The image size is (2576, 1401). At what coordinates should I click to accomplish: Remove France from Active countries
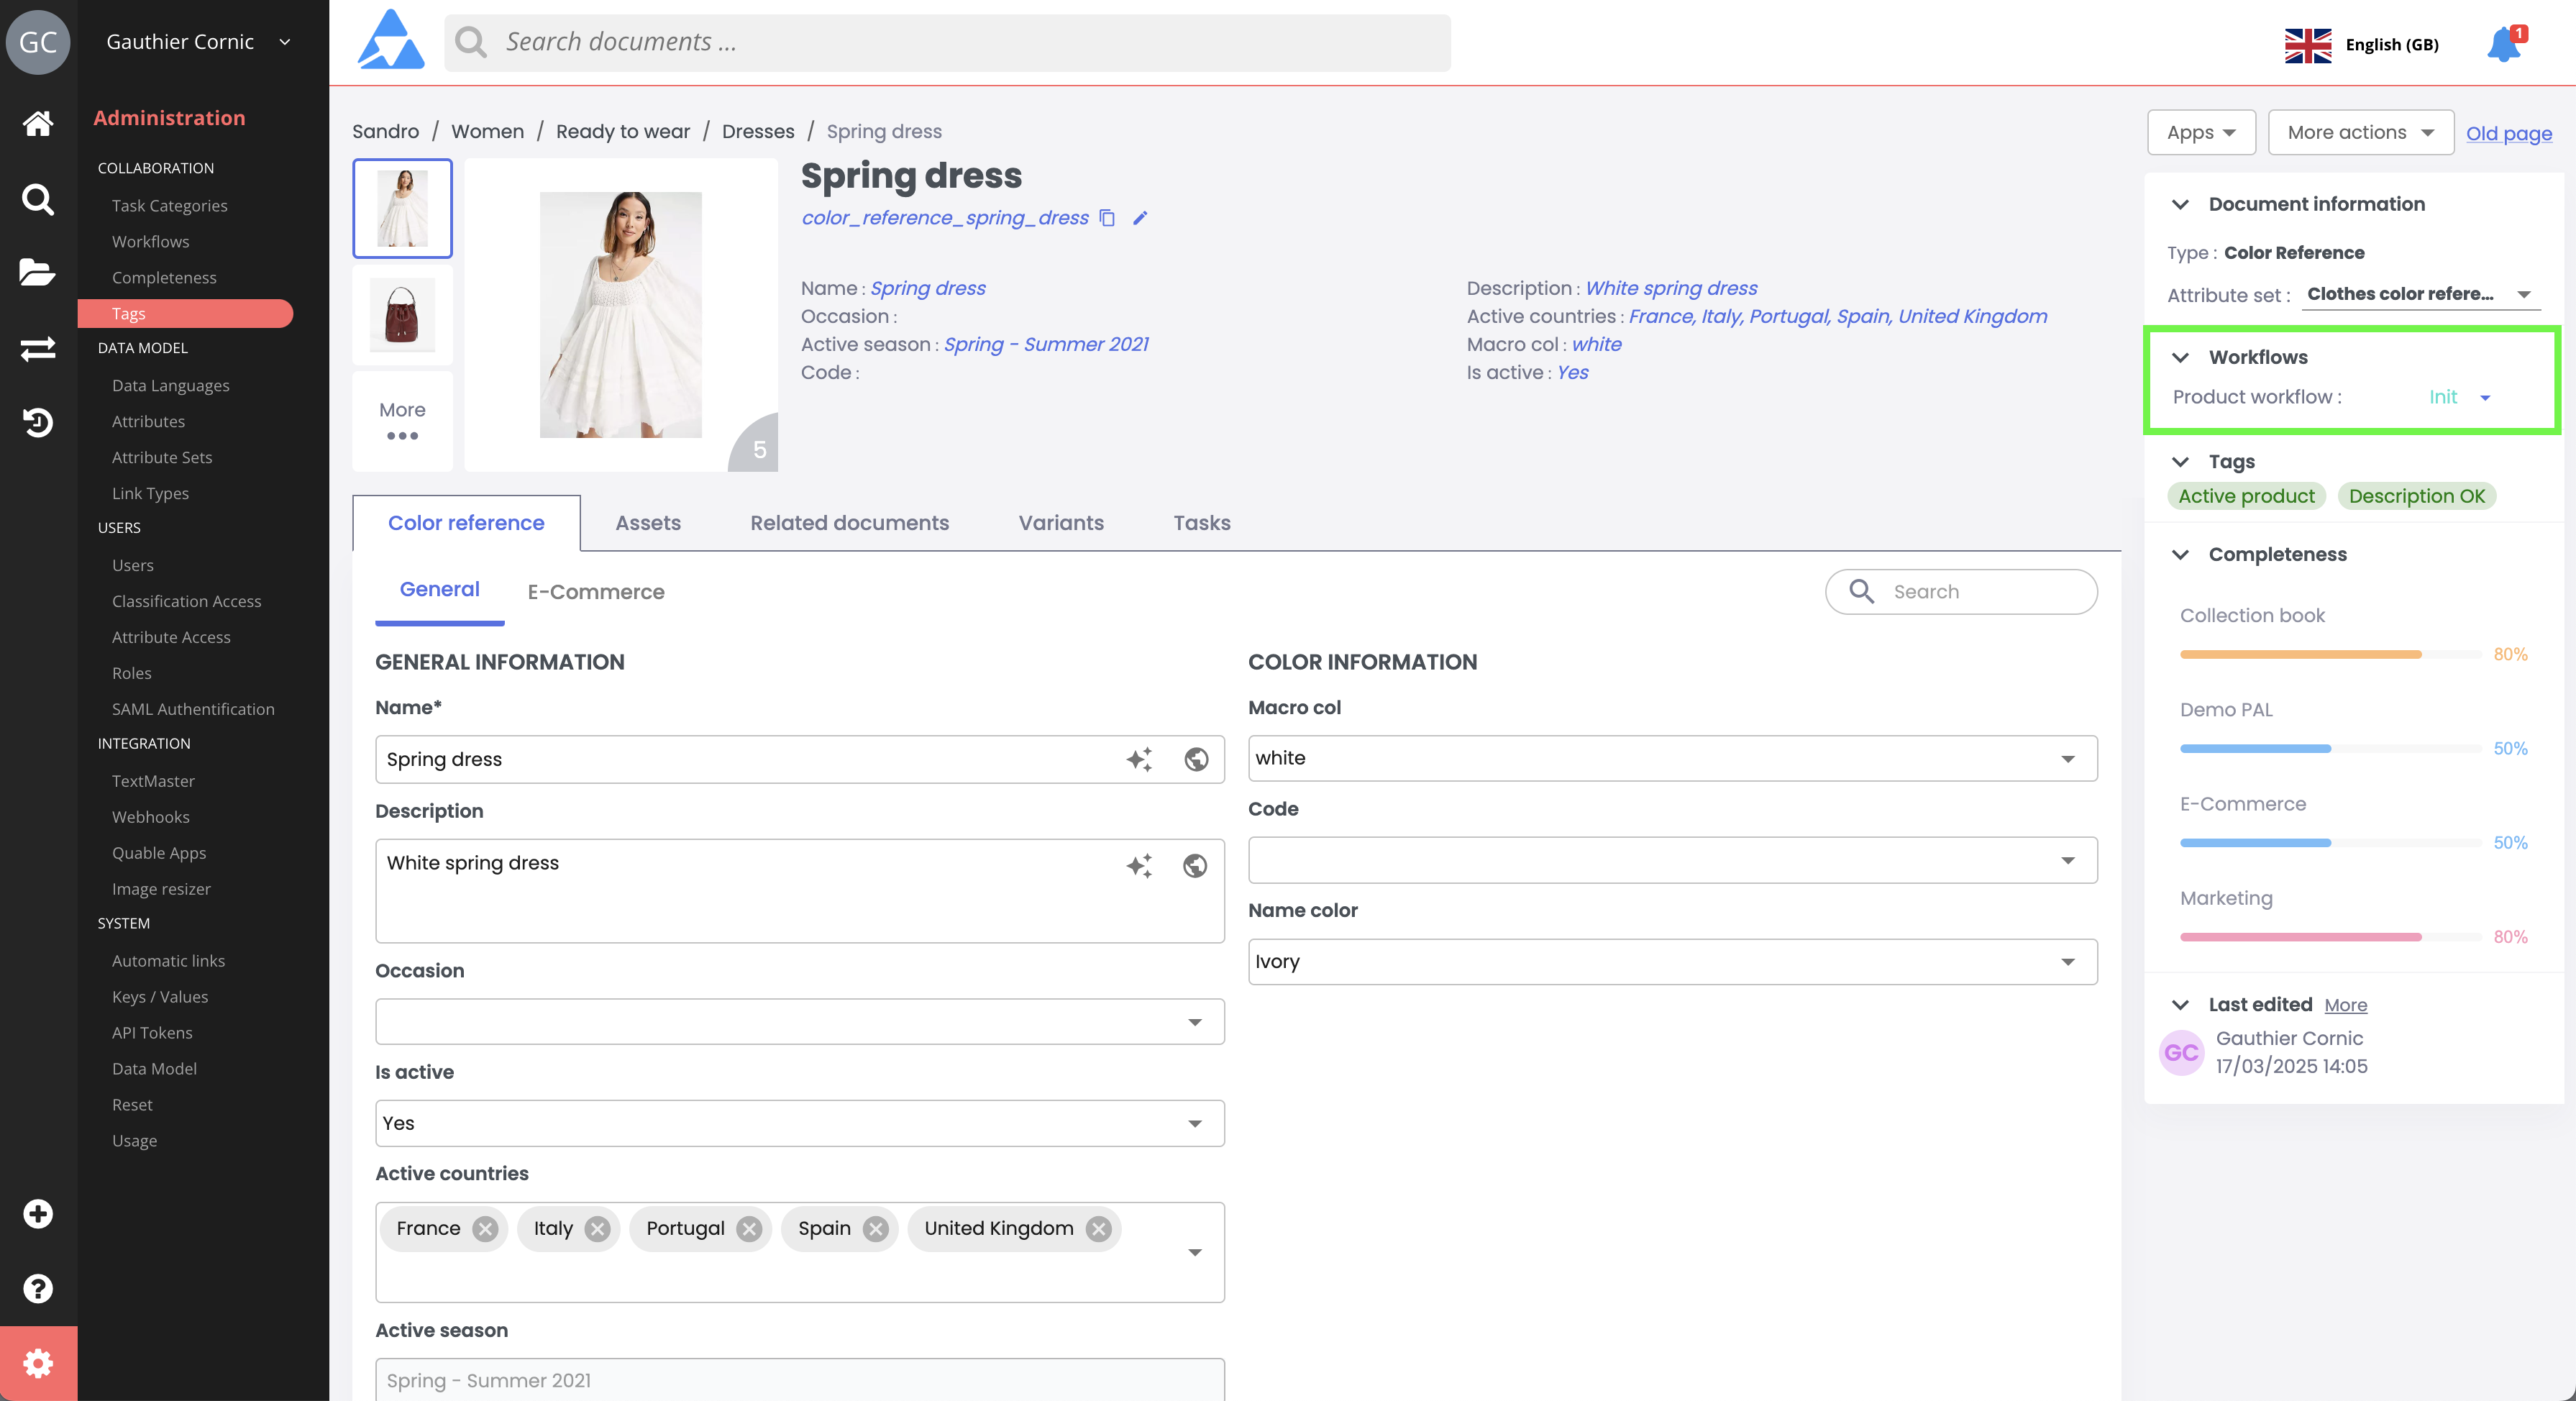[x=486, y=1228]
